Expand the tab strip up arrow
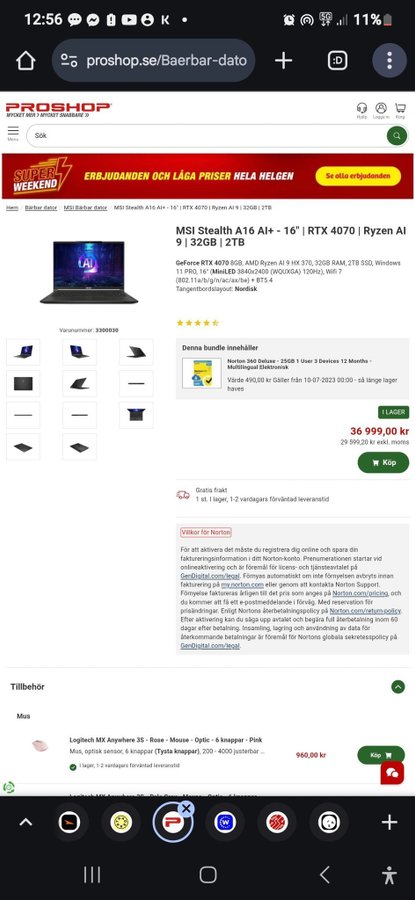Screen dimensions: 415x900 point(25,822)
